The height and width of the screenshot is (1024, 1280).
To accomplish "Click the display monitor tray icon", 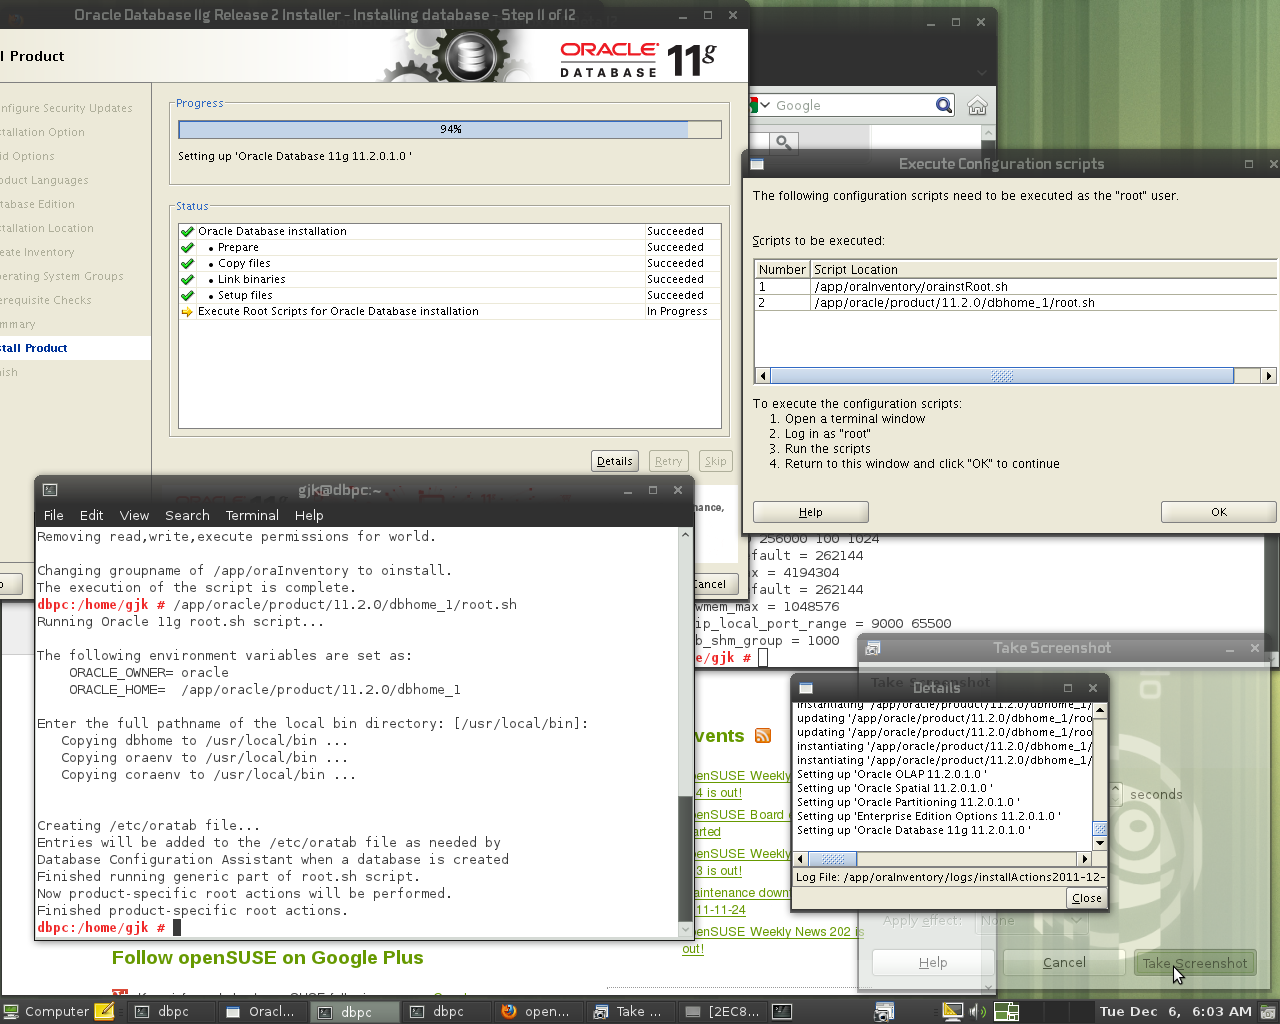I will (x=952, y=1011).
